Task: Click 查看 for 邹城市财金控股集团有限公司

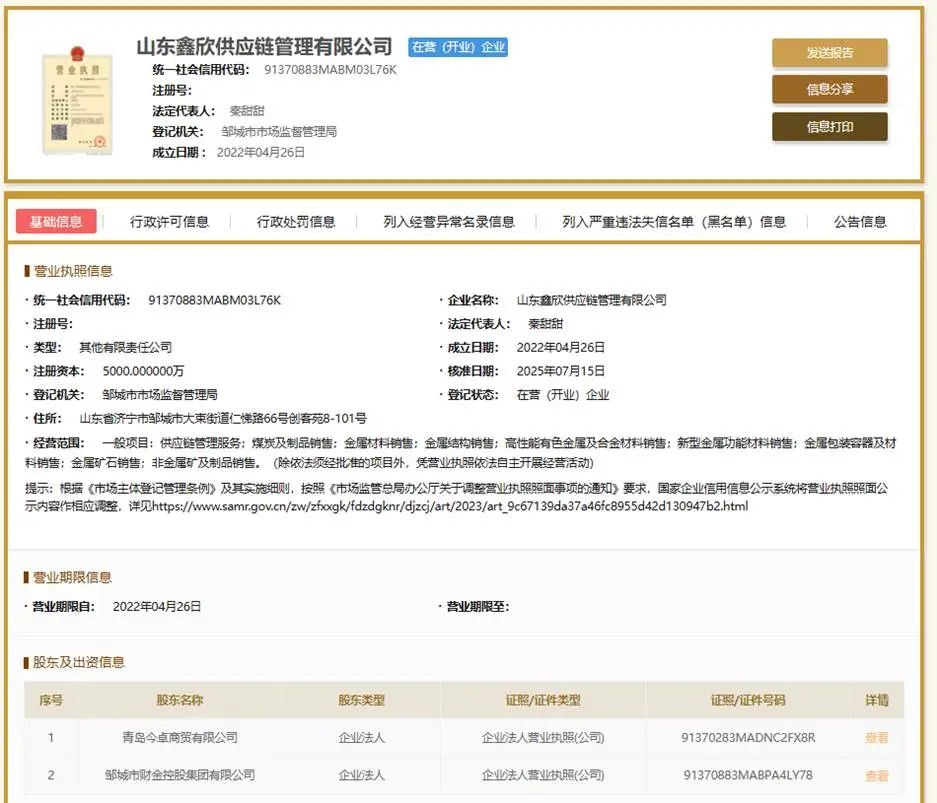Action: click(876, 775)
